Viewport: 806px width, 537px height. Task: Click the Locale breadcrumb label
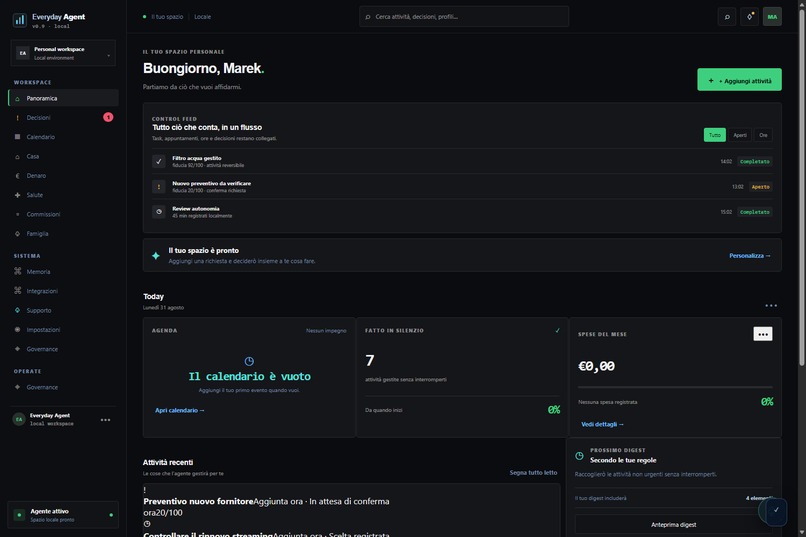pyautogui.click(x=203, y=17)
